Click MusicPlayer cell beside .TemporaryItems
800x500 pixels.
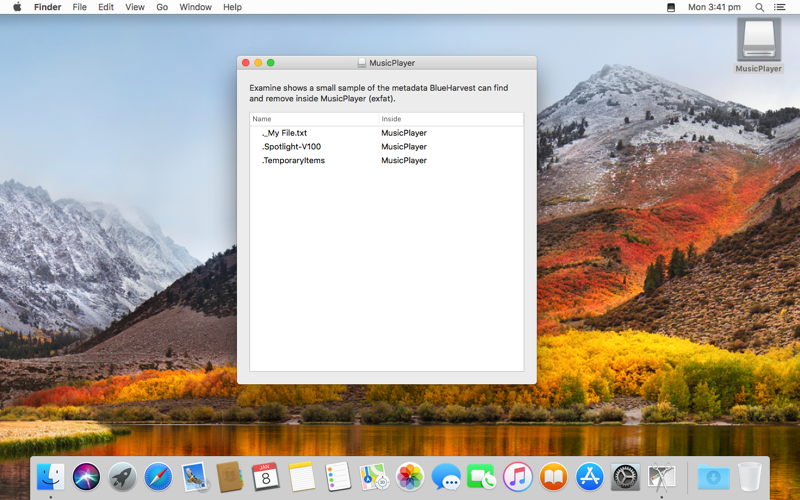pos(404,160)
